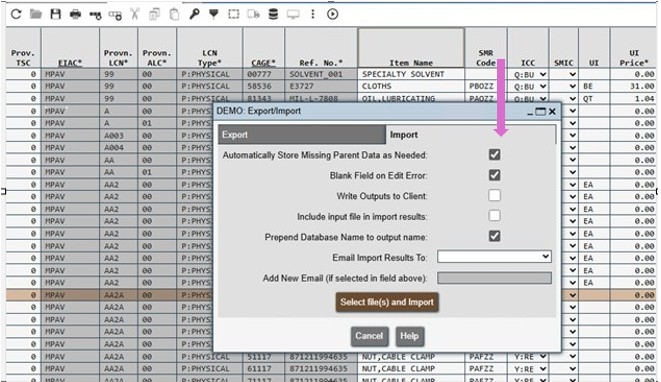Click the Filter funnel icon
Screen dimensions: 661x382
coord(214,14)
